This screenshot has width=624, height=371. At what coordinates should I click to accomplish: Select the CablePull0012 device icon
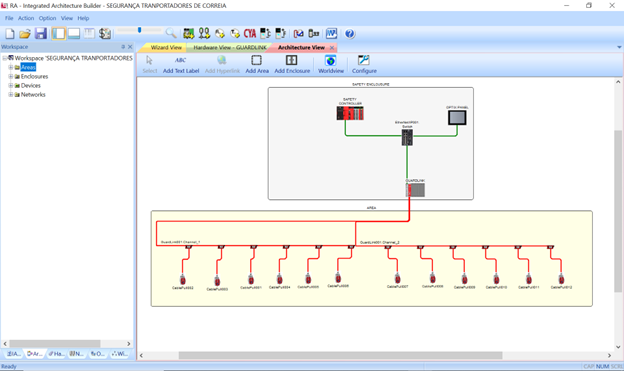click(561, 279)
